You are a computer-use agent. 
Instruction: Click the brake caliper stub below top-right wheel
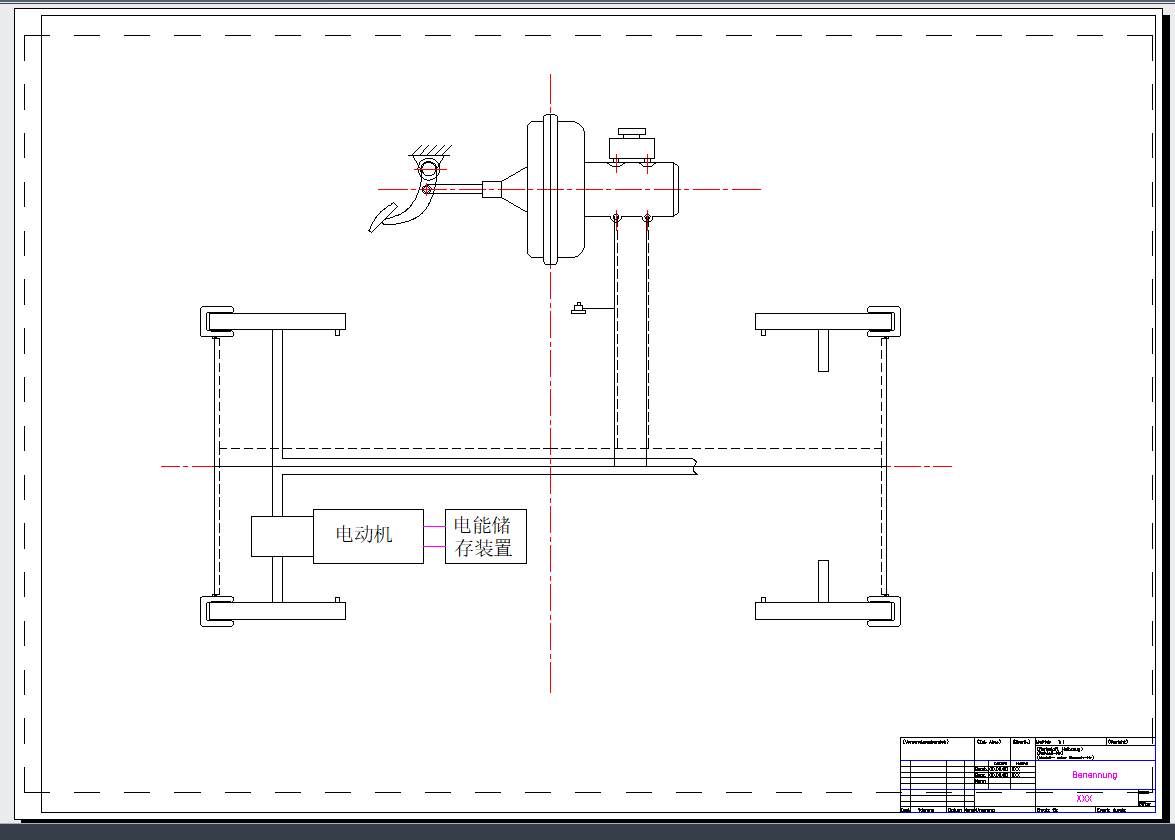click(823, 352)
